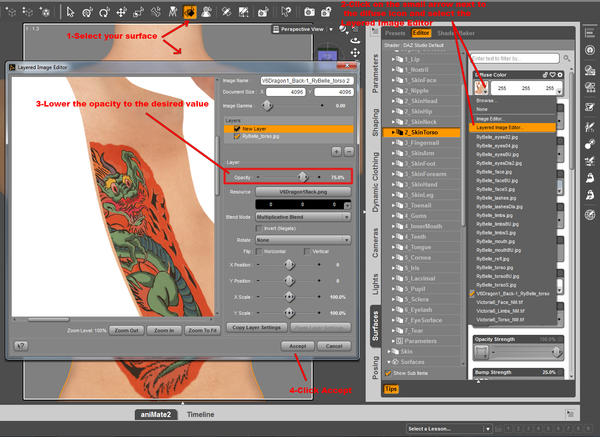Click the viewport pan arrows icon
This screenshot has width=600, height=437.
pyautogui.click(x=355, y=52)
